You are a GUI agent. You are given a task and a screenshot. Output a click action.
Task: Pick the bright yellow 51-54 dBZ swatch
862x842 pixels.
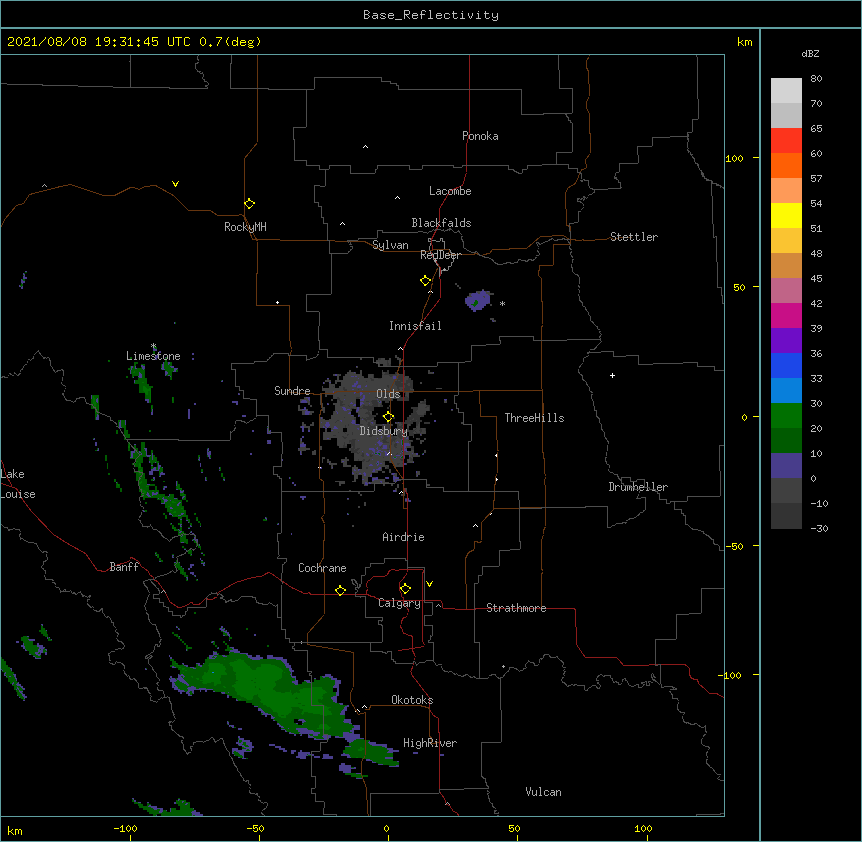click(786, 215)
